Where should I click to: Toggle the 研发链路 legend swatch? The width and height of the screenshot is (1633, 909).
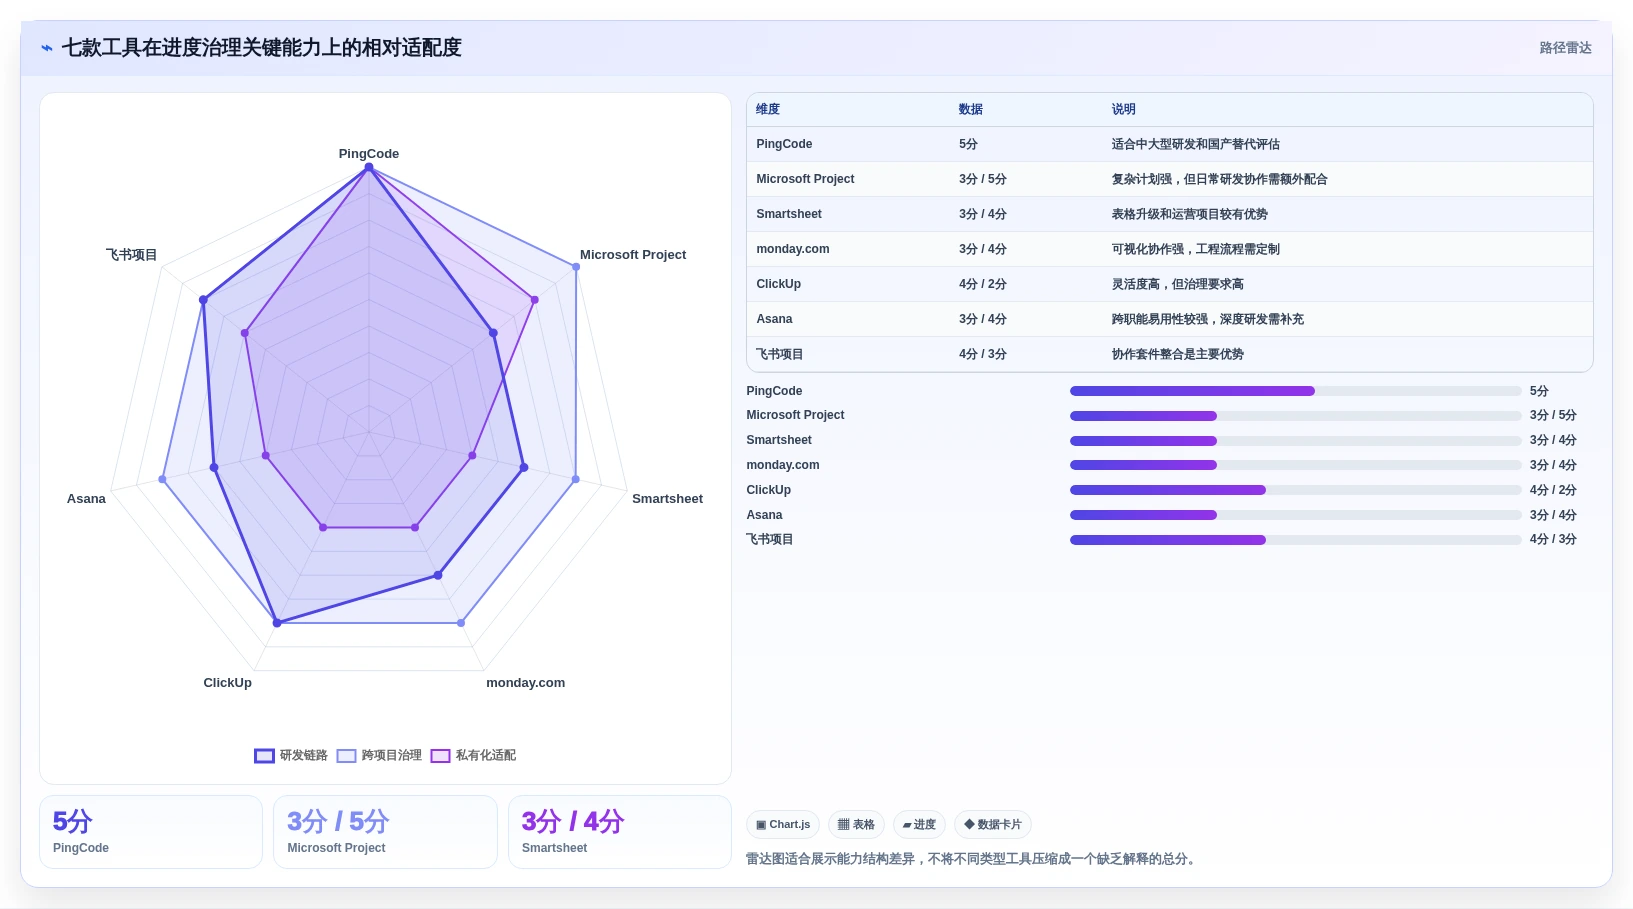click(264, 756)
